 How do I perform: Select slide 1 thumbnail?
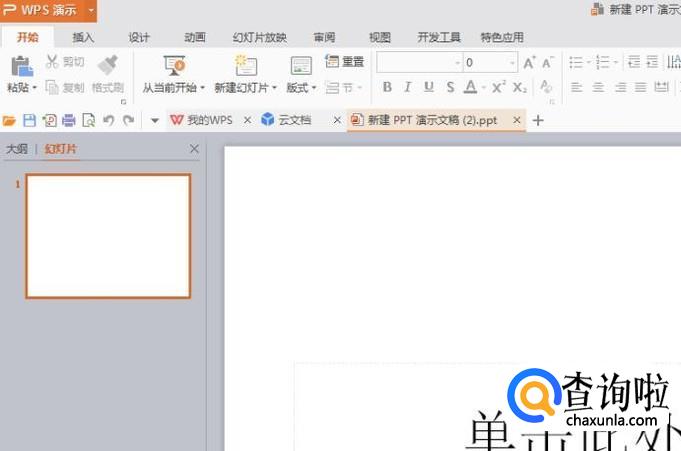tap(108, 236)
